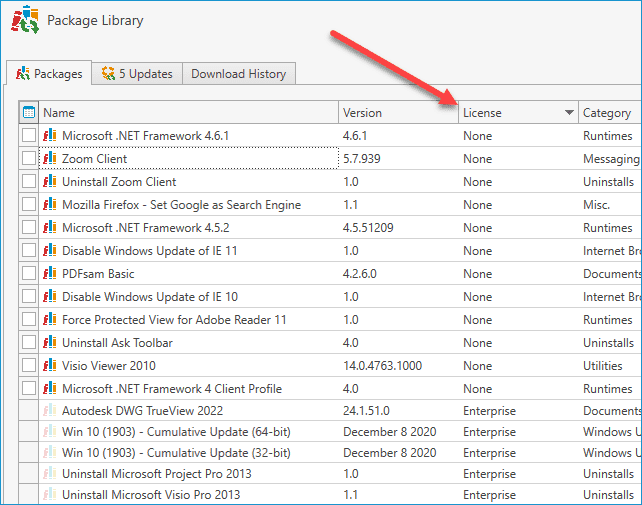Click the Misc. category cell
Viewport: 642px width, 505px height.
click(596, 204)
